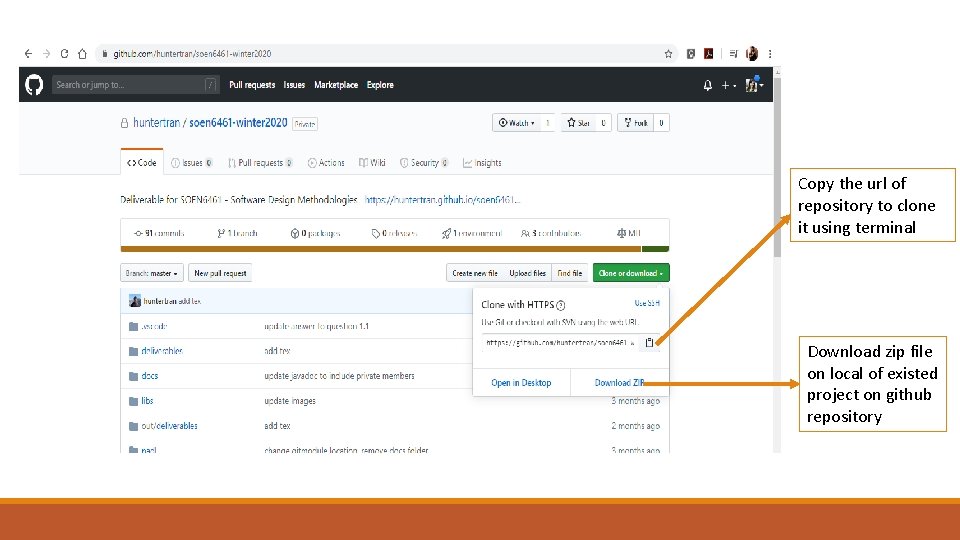The height and width of the screenshot is (540, 960).
Task: Open the Clone with HTTPS help icon
Action: point(560,305)
